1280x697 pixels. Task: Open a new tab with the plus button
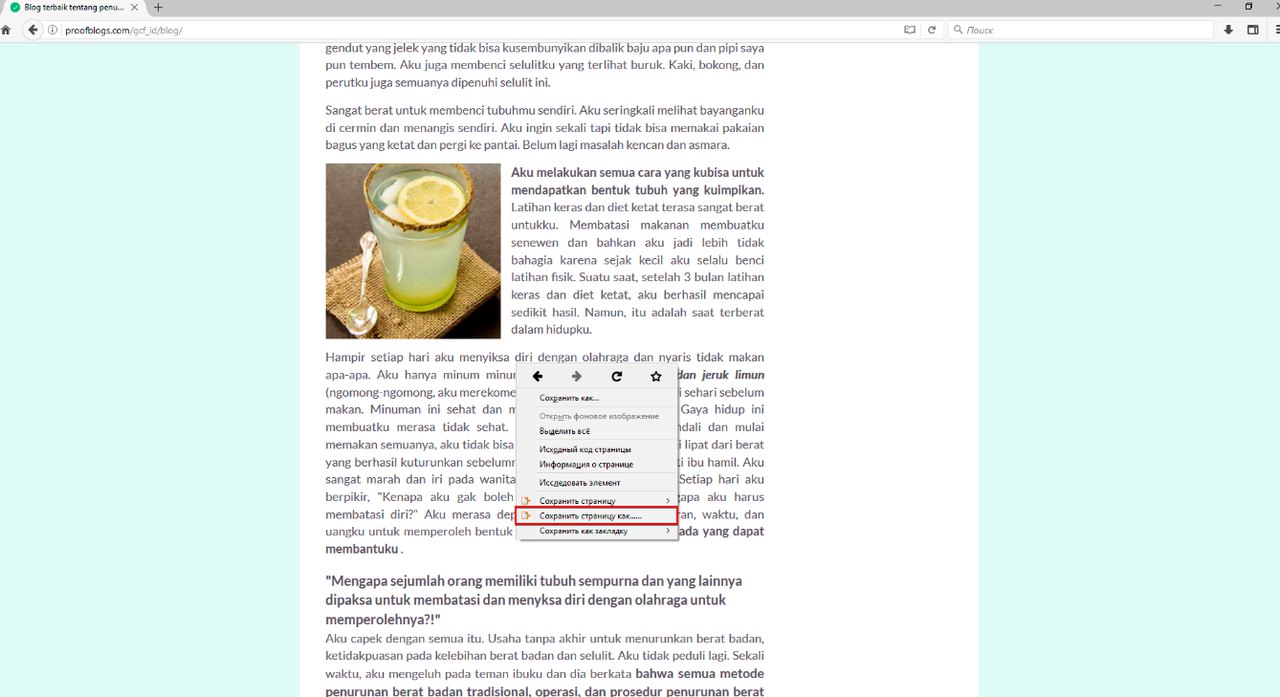pos(159,7)
